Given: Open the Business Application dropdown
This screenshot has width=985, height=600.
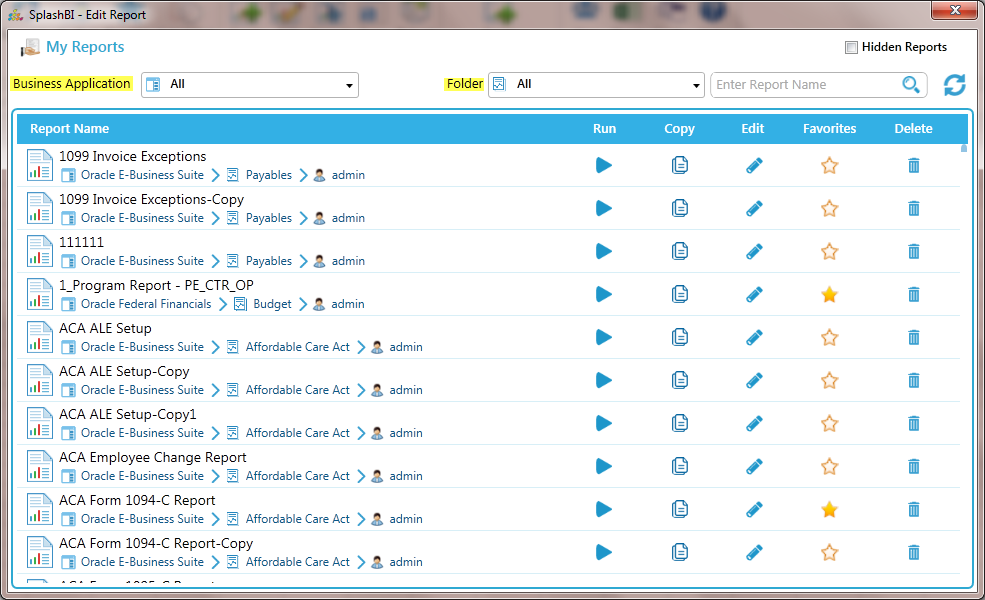Looking at the screenshot, I should click(x=250, y=85).
